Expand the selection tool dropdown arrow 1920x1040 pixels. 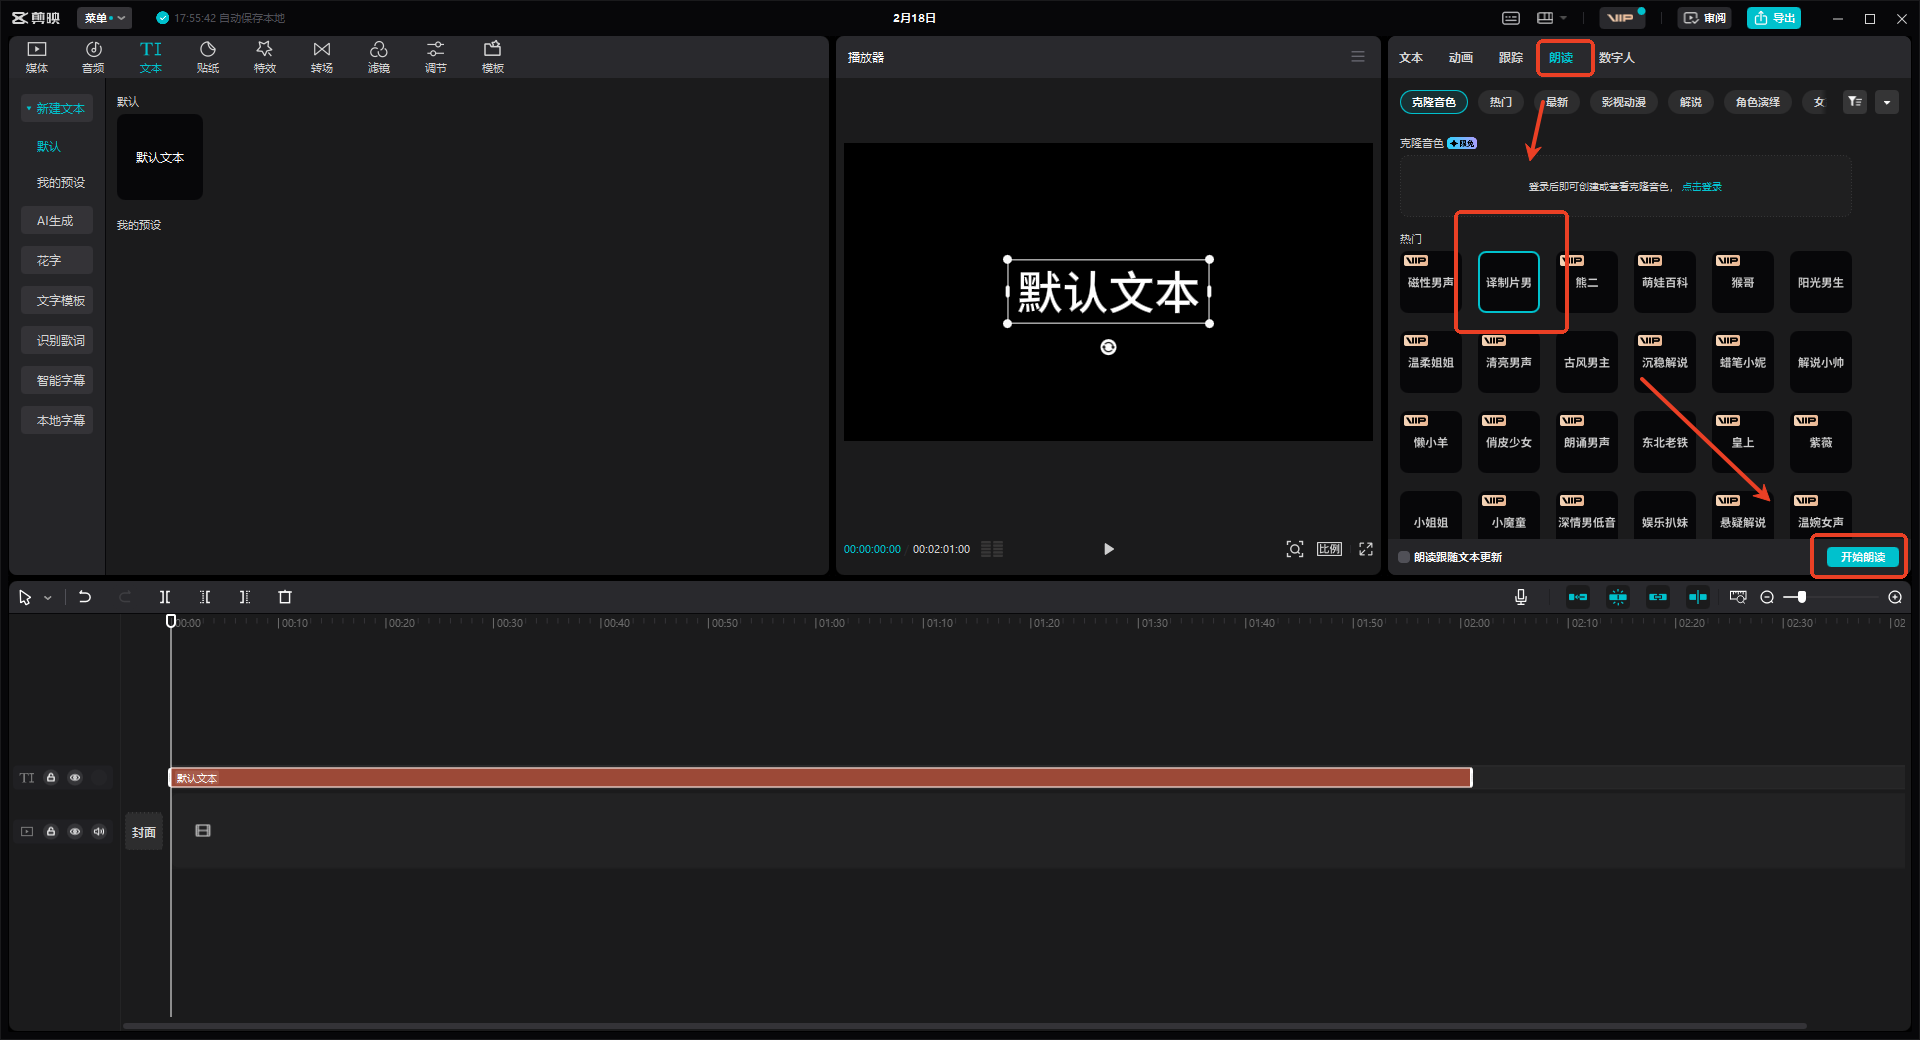(48, 598)
